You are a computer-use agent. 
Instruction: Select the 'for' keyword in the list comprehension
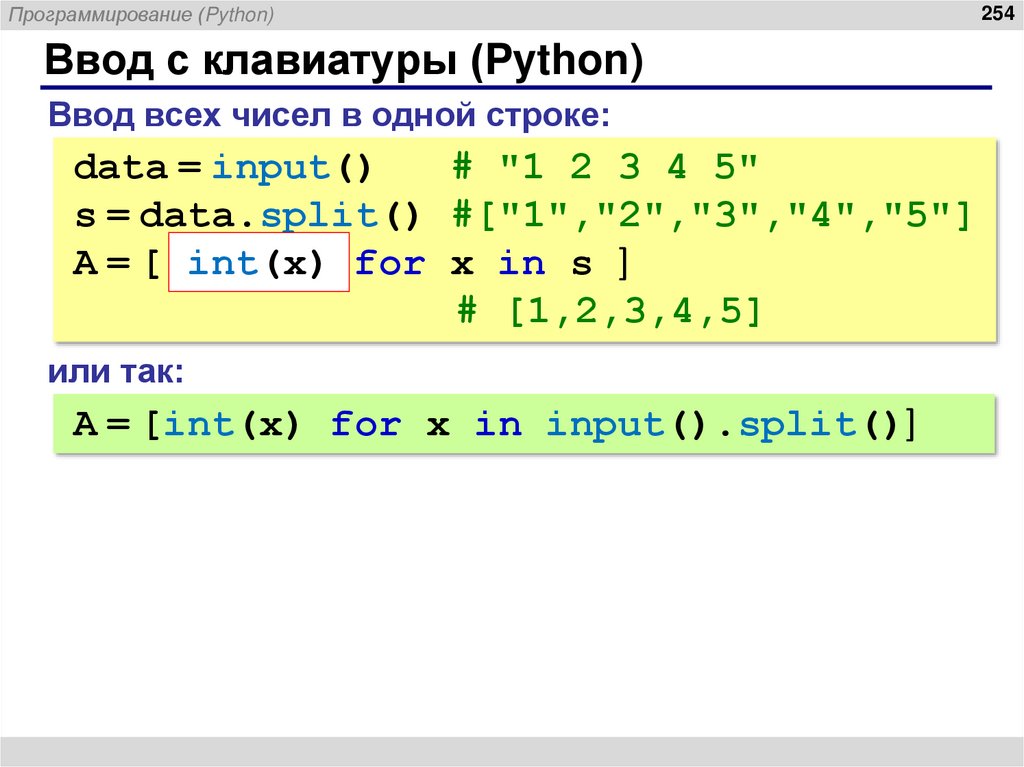[392, 263]
